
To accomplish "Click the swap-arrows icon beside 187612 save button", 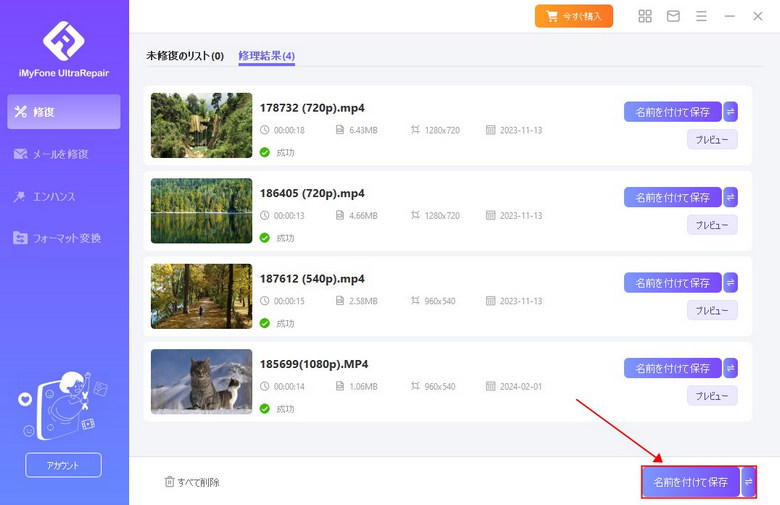I will tap(730, 283).
